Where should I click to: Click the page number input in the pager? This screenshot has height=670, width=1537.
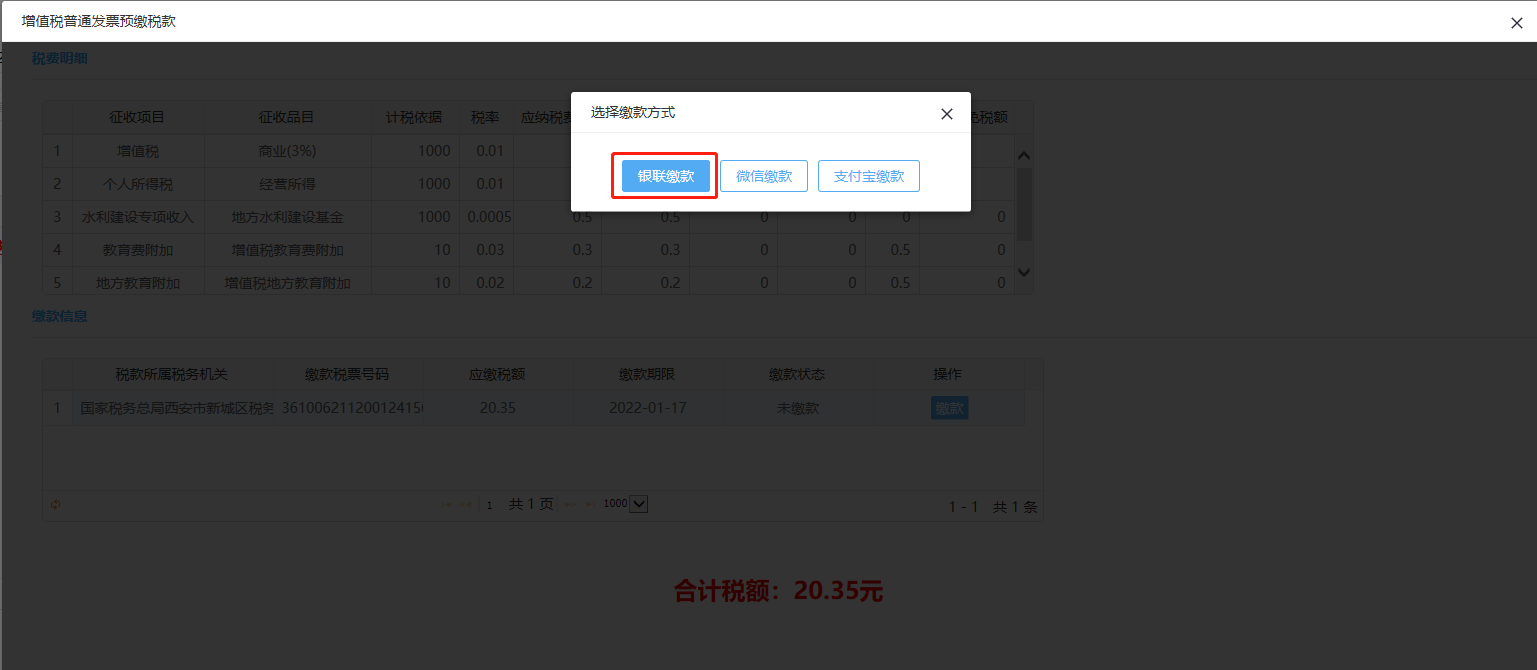(490, 505)
